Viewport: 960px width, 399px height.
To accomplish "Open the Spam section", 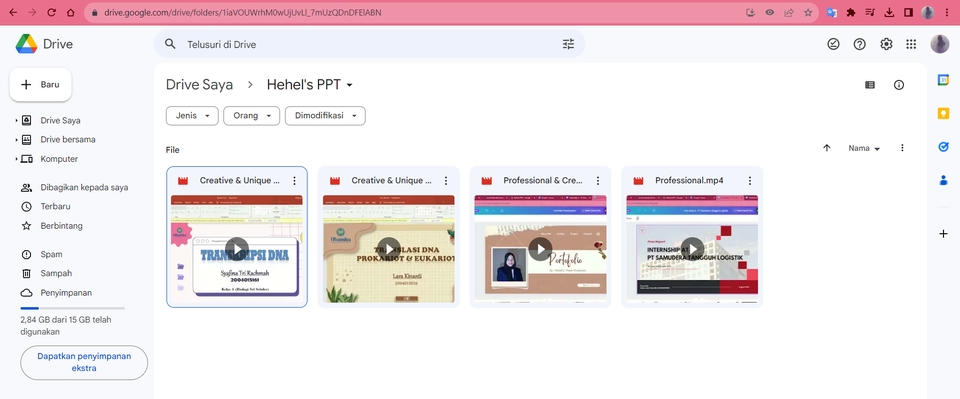I will coord(51,254).
